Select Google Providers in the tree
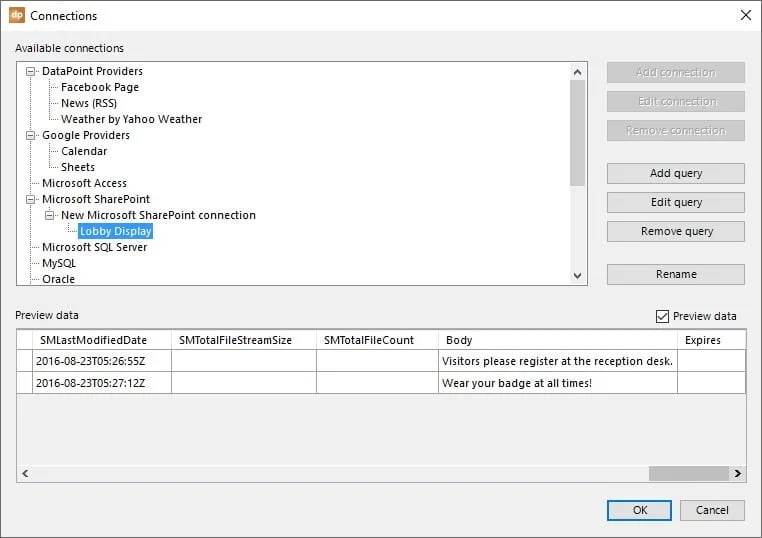The image size is (762, 538). [86, 135]
